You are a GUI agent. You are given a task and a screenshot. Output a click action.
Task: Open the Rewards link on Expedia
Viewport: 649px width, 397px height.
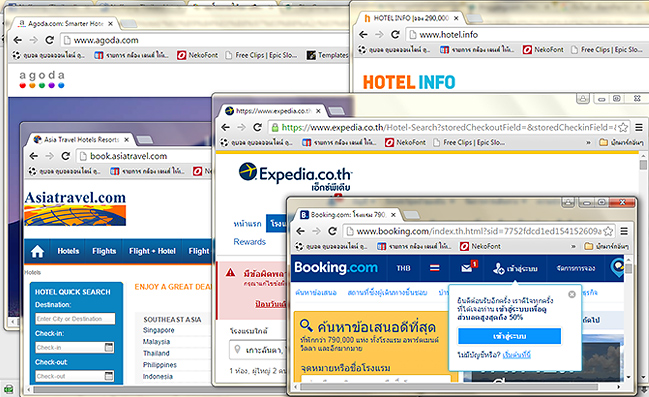point(250,242)
